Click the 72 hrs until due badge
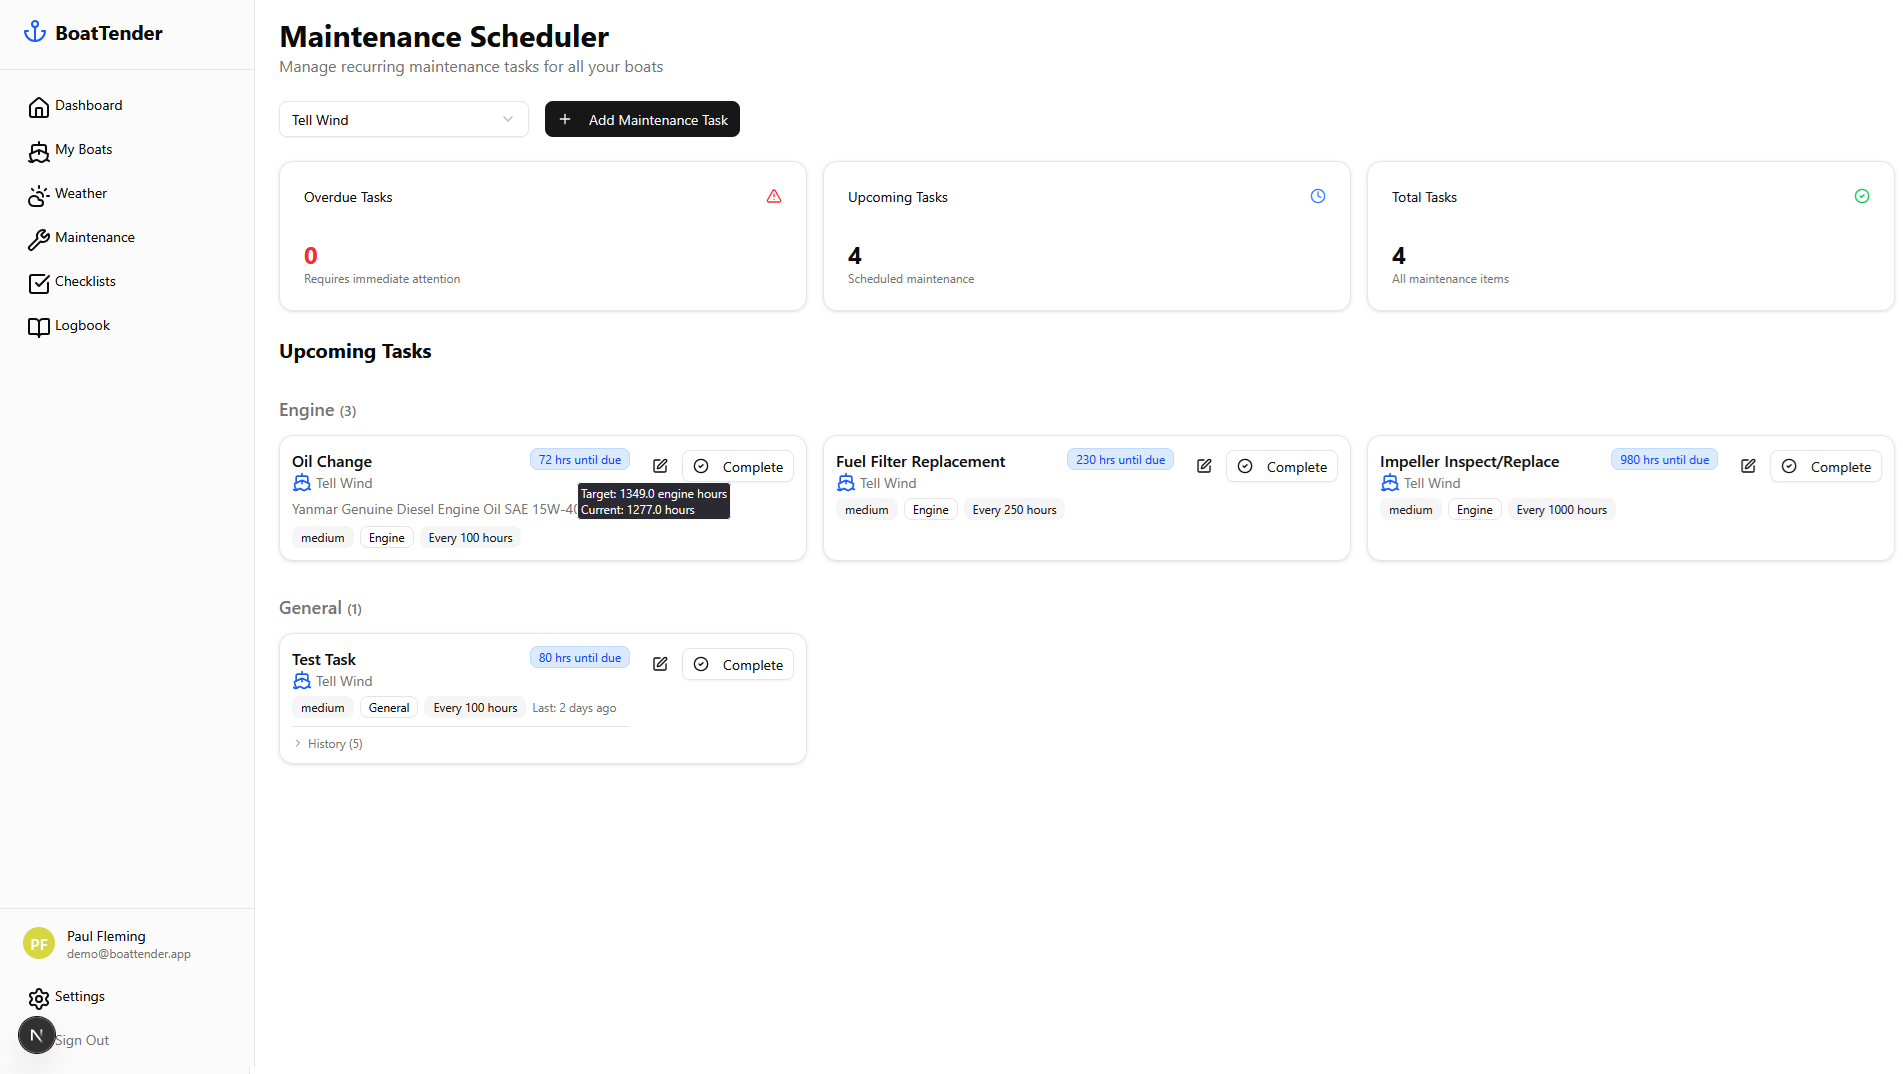The width and height of the screenshot is (1903, 1074). 579,460
